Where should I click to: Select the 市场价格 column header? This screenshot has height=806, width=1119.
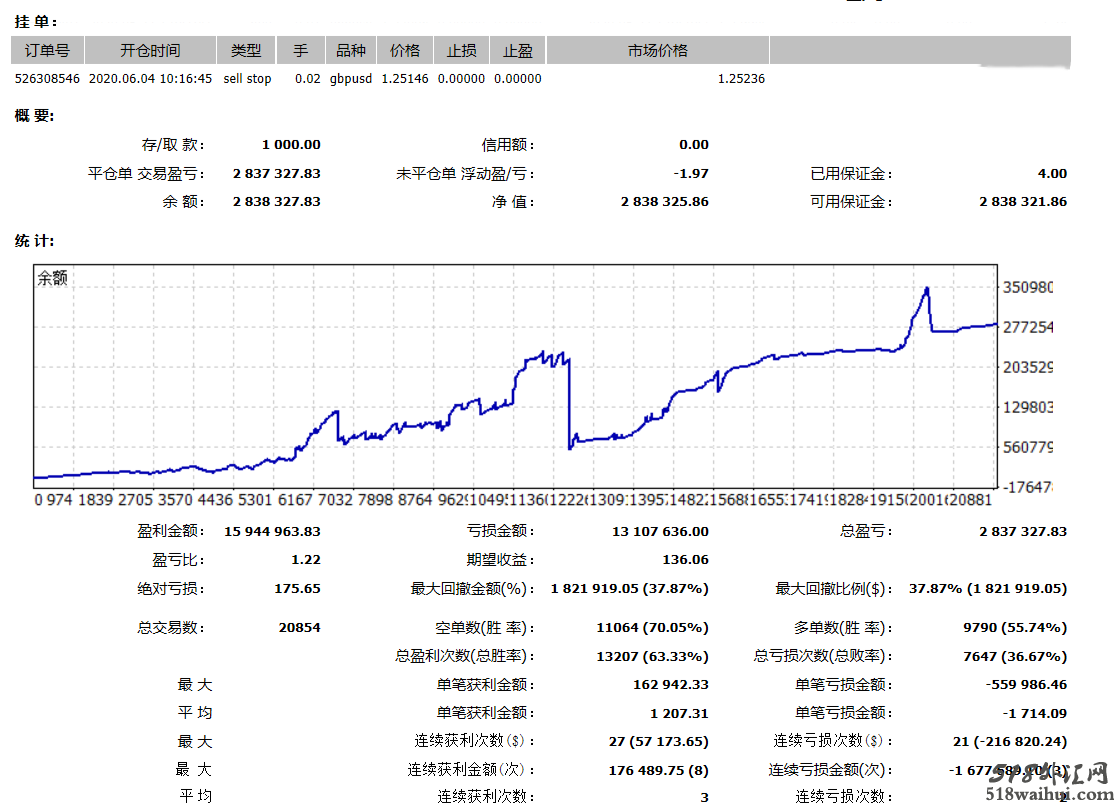coord(657,51)
